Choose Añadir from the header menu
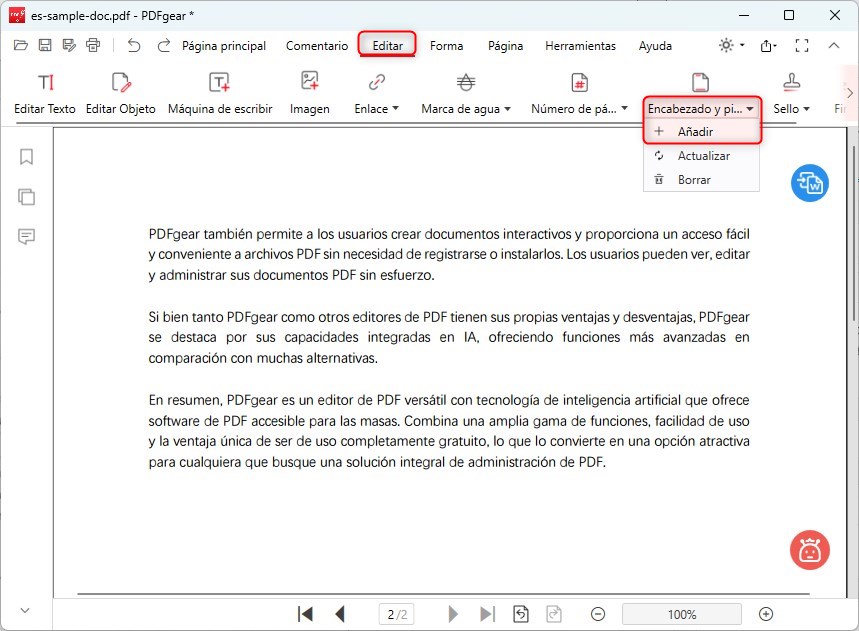The image size is (859, 631). tap(702, 131)
